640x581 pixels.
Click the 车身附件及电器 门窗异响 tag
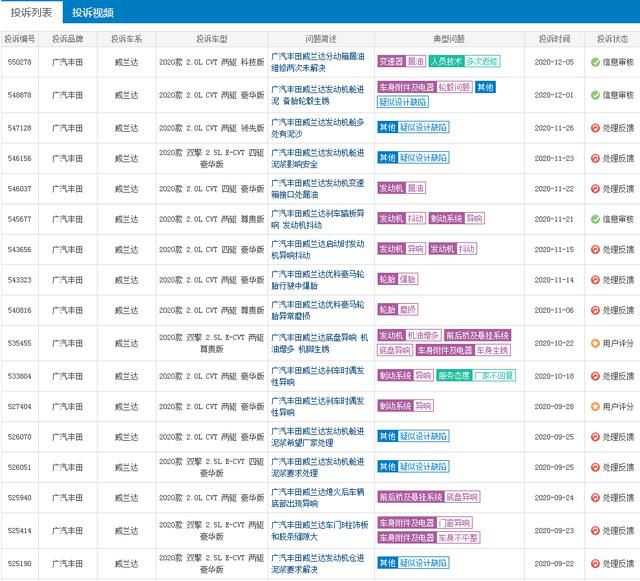click(x=425, y=523)
